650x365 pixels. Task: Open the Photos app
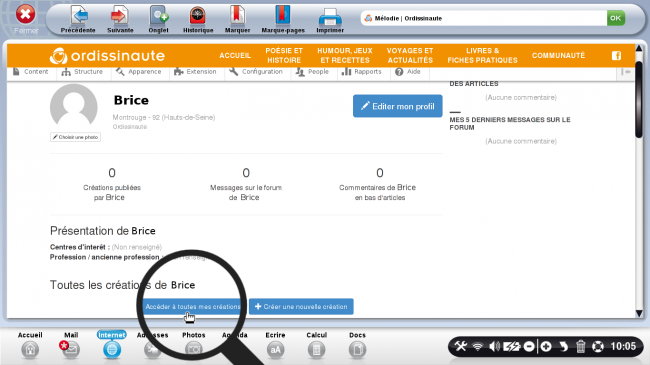194,346
